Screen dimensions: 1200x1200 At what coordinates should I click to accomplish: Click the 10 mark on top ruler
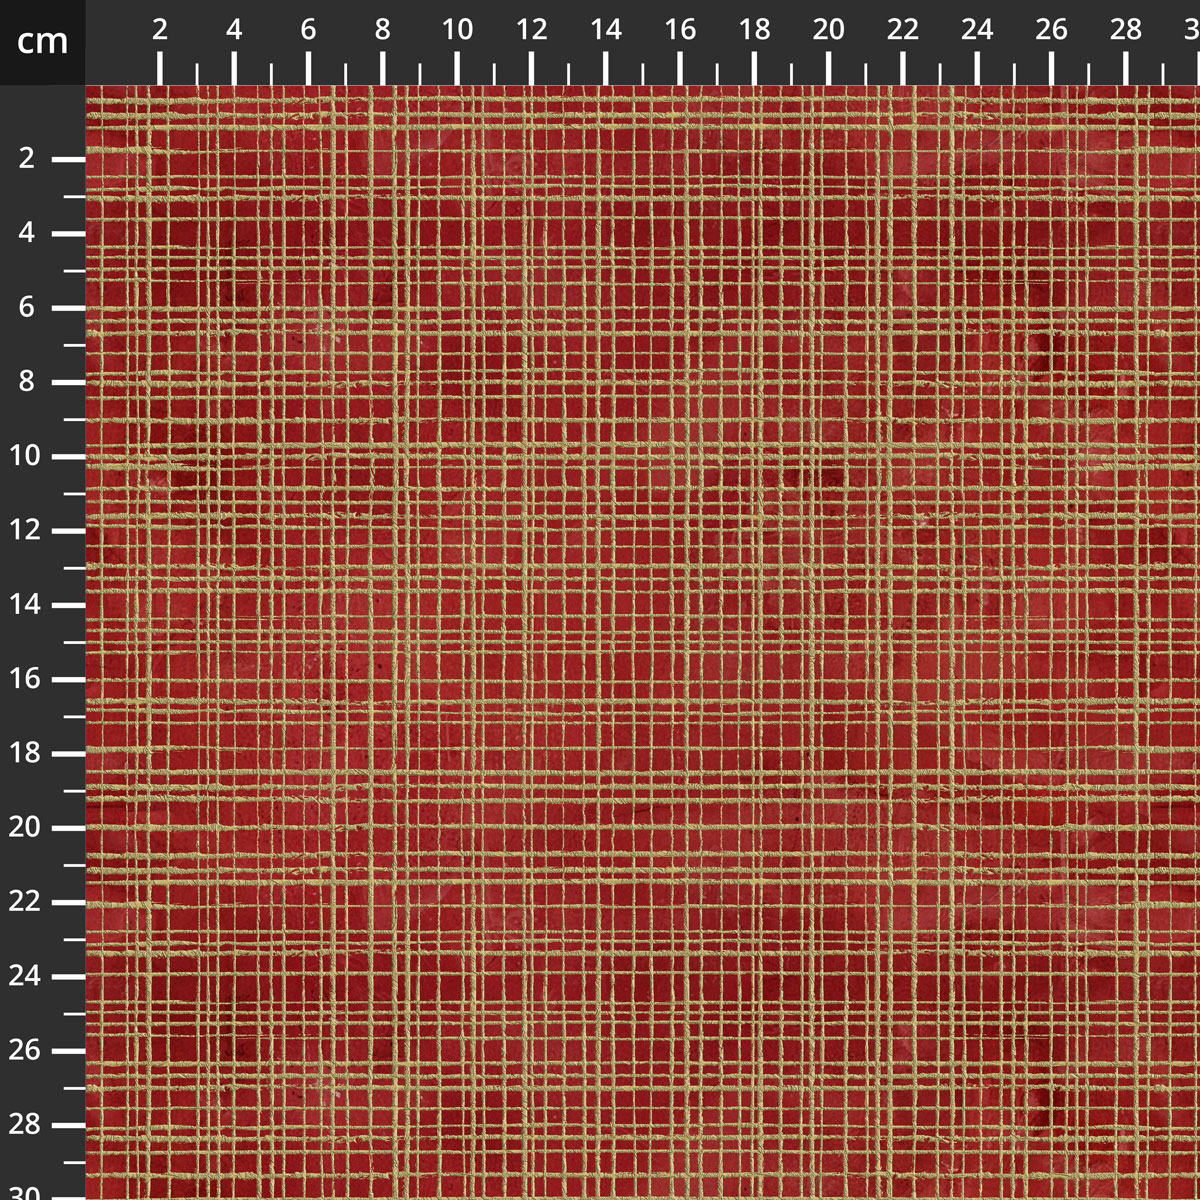pos(457,30)
